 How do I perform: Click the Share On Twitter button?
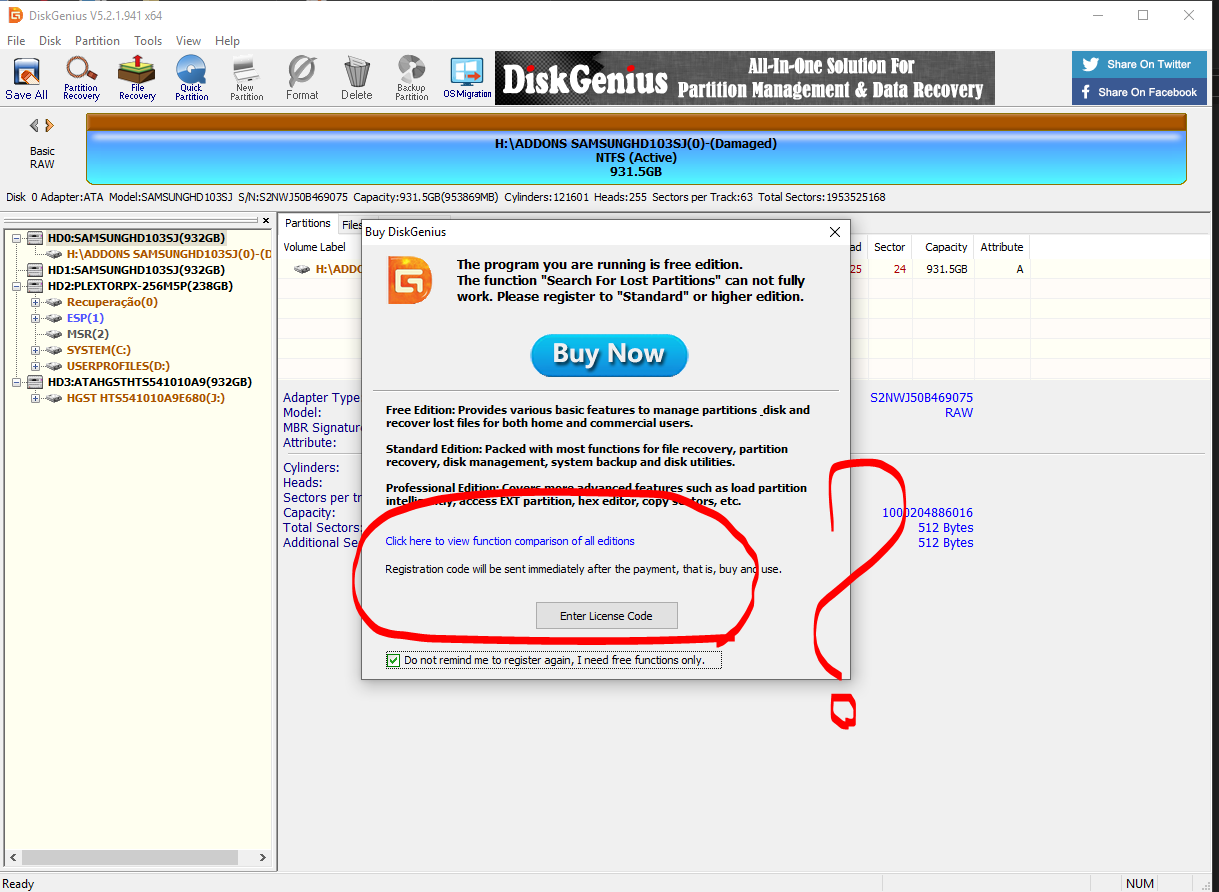tap(1138, 64)
